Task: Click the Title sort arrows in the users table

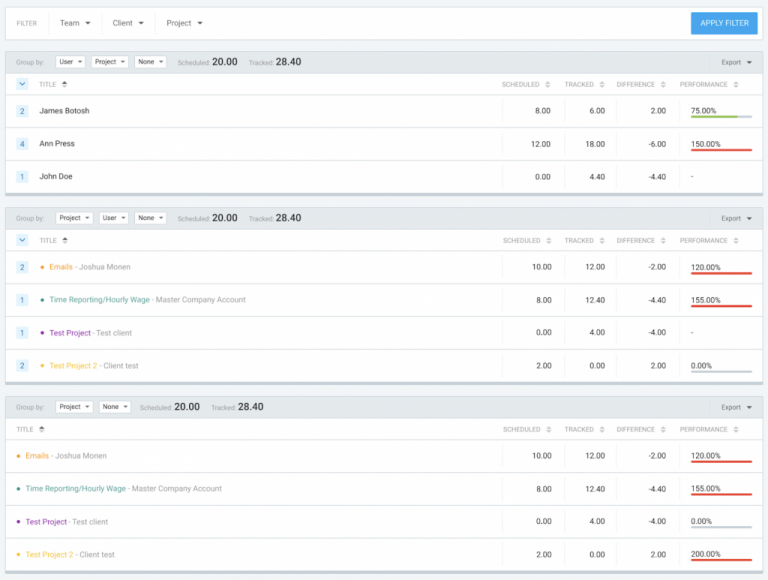Action: tap(65, 85)
